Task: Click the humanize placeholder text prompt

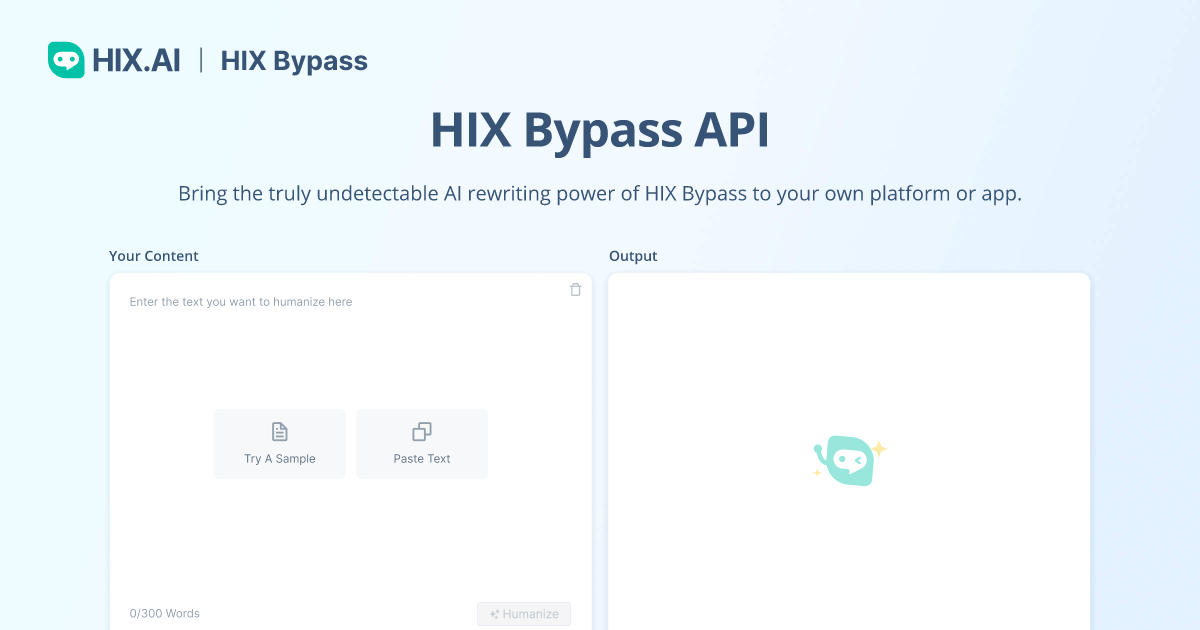Action: tap(241, 301)
